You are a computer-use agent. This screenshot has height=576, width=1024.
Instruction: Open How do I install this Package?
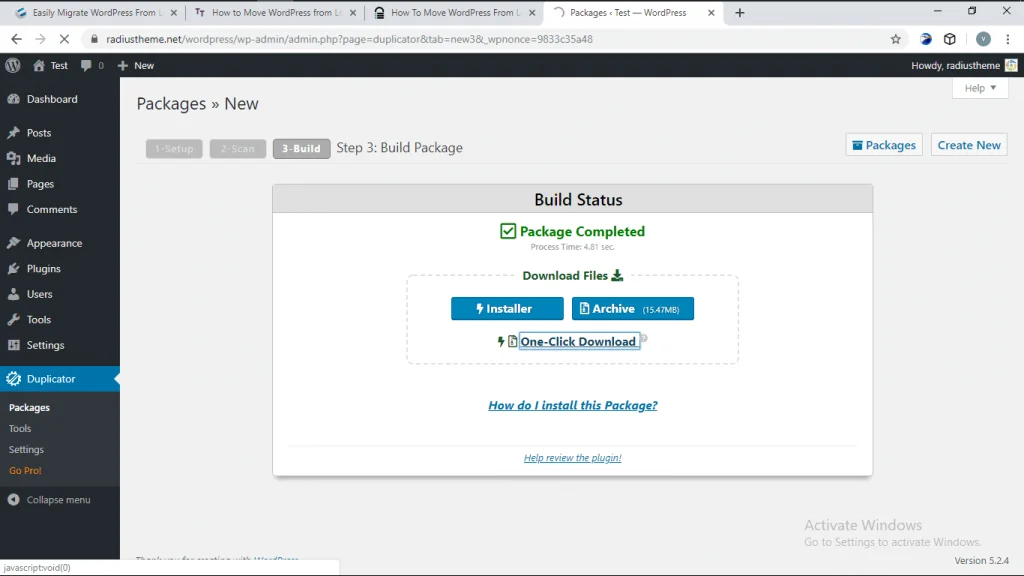click(x=573, y=406)
